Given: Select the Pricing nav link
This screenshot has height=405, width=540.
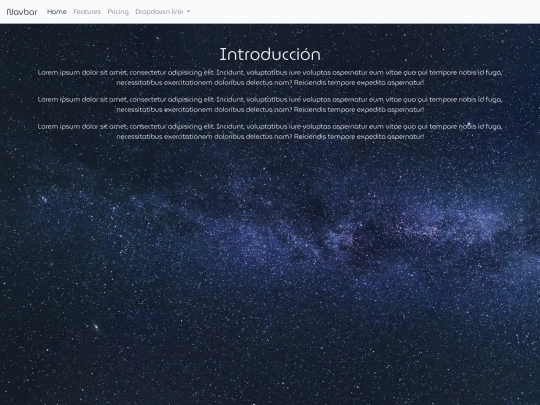Looking at the screenshot, I should pos(118,12).
